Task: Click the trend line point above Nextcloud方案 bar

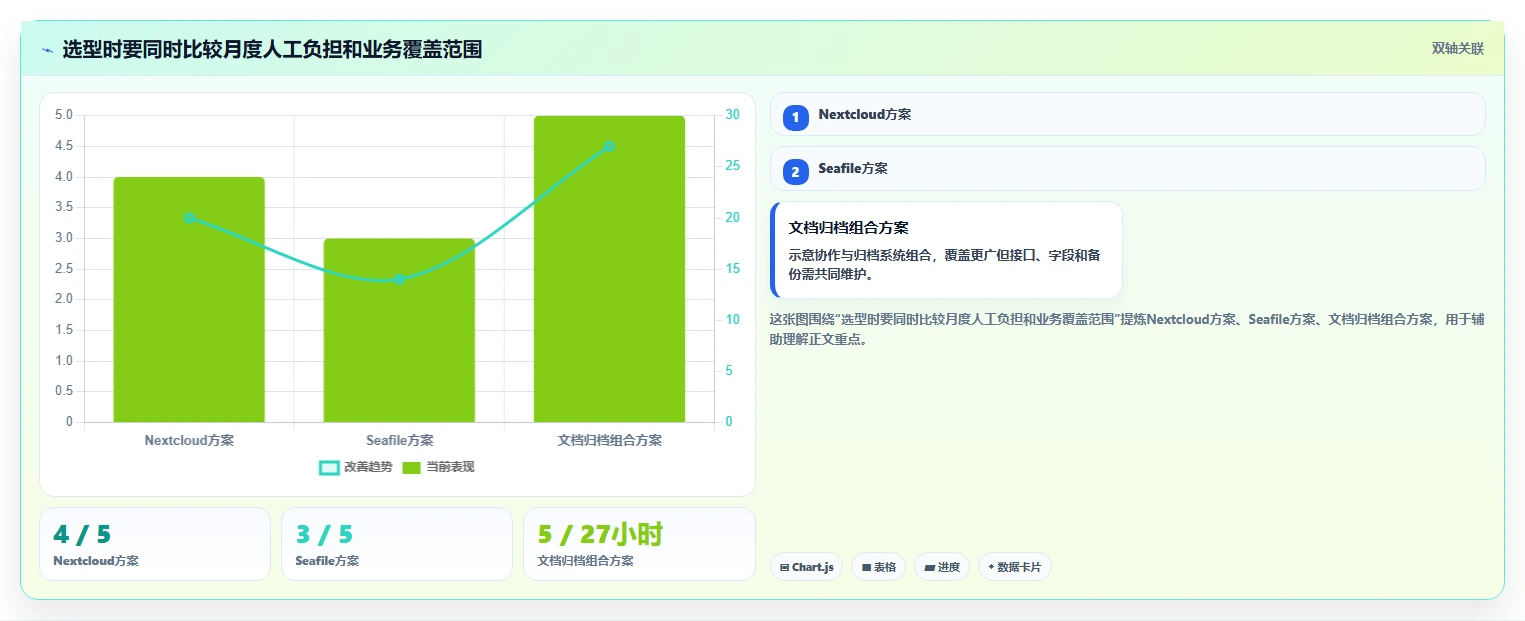Action: click(x=189, y=217)
